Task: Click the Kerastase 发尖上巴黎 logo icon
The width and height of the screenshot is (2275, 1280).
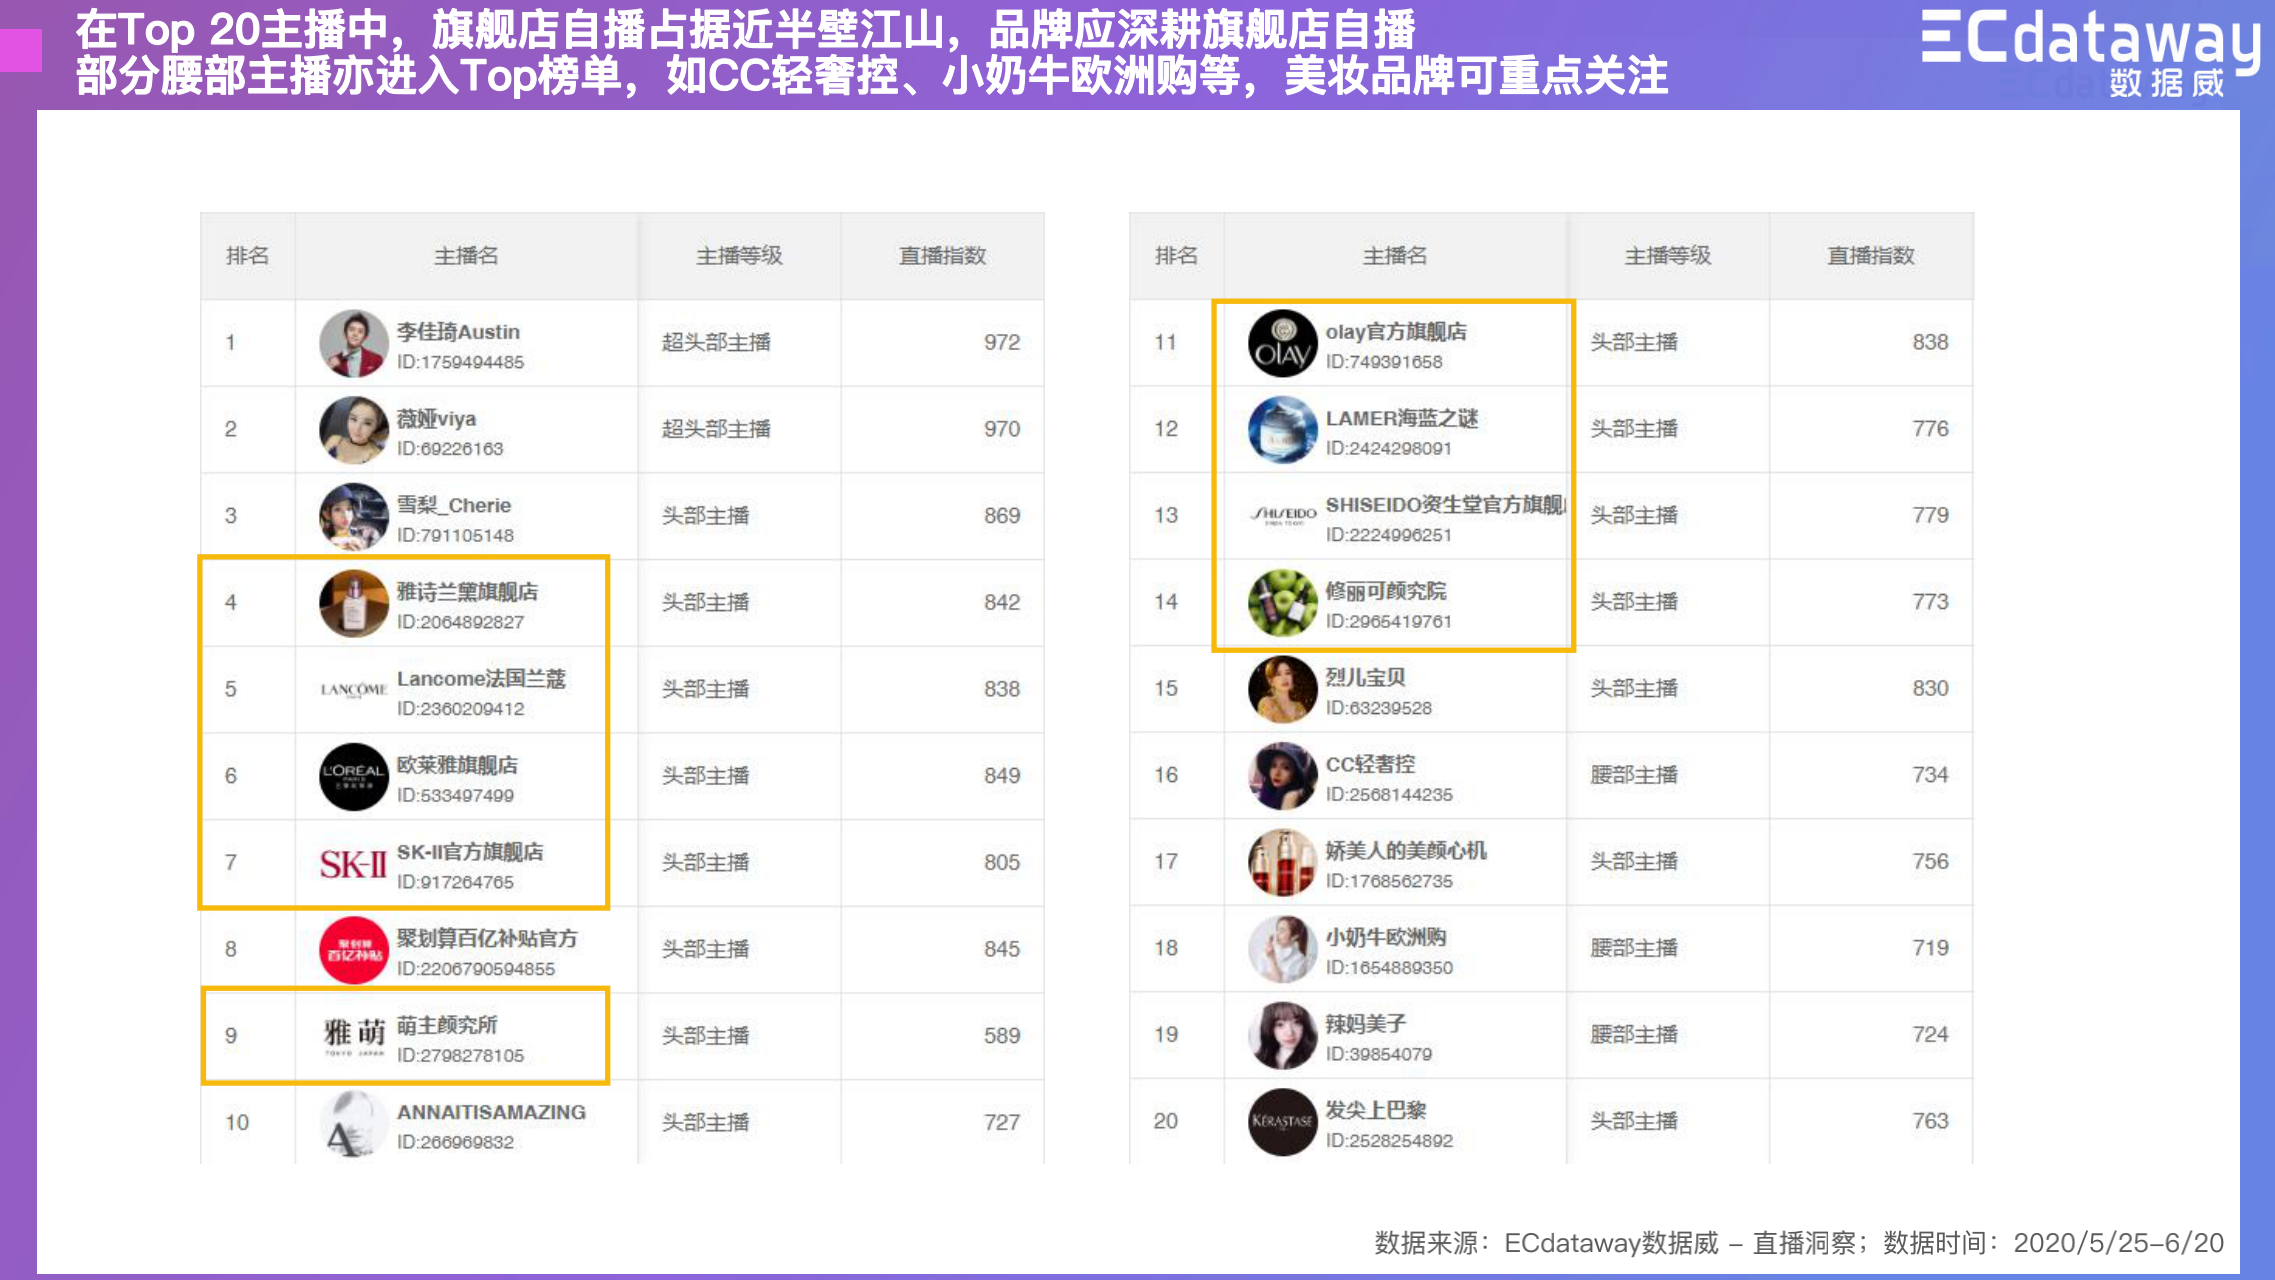Action: (x=1282, y=1122)
